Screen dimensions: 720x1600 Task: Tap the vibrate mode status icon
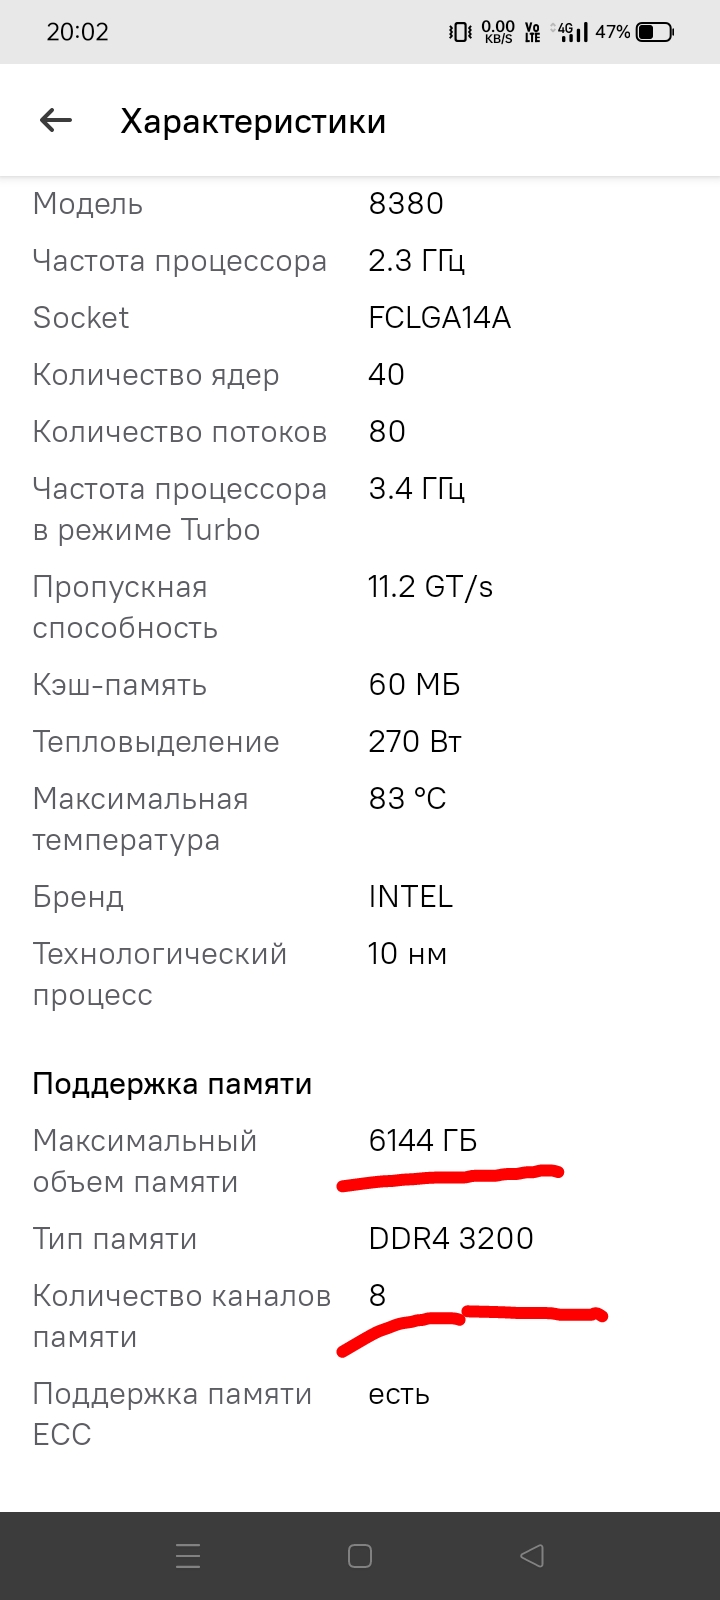point(460,32)
